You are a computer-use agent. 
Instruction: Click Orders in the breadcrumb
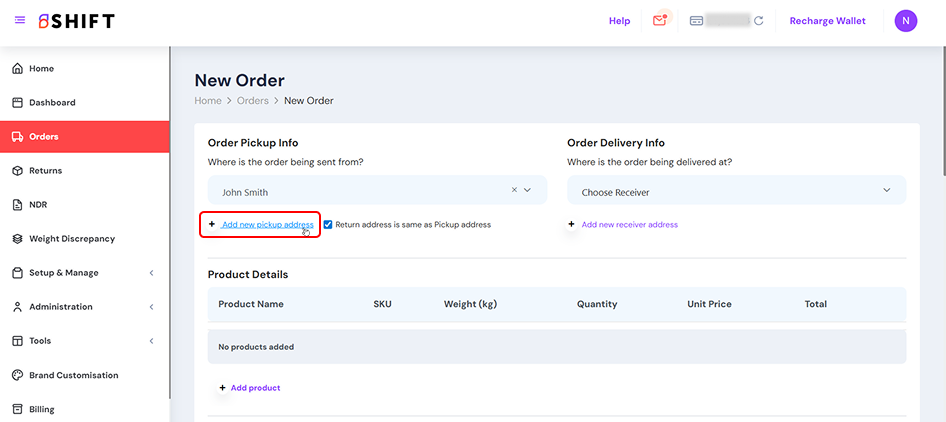coord(252,101)
